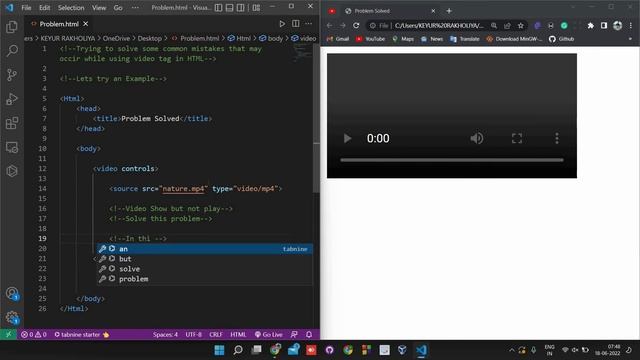Image resolution: width=640 pixels, height=360 pixels.
Task: Choose 'but' suggestion in autocomplete list
Action: (204, 259)
